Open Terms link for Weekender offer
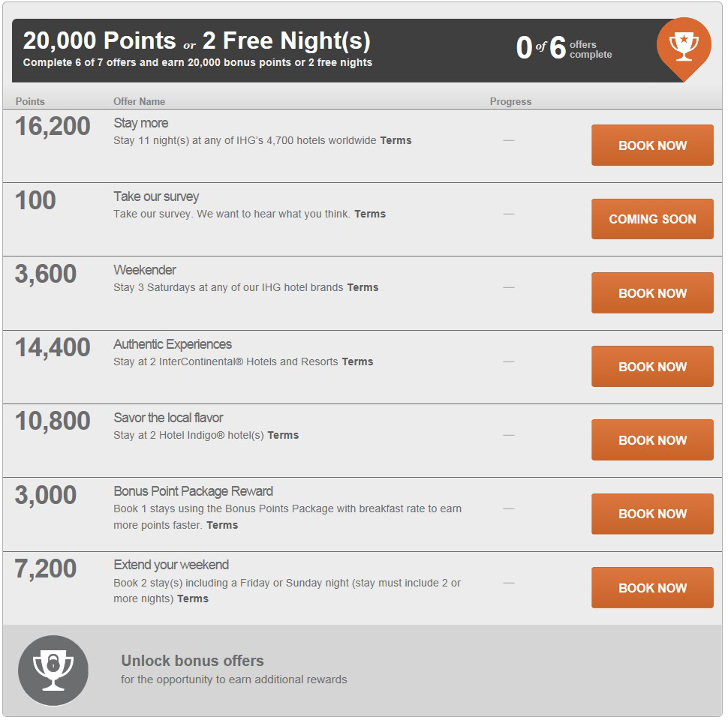This screenshot has height=723, width=728. (363, 287)
